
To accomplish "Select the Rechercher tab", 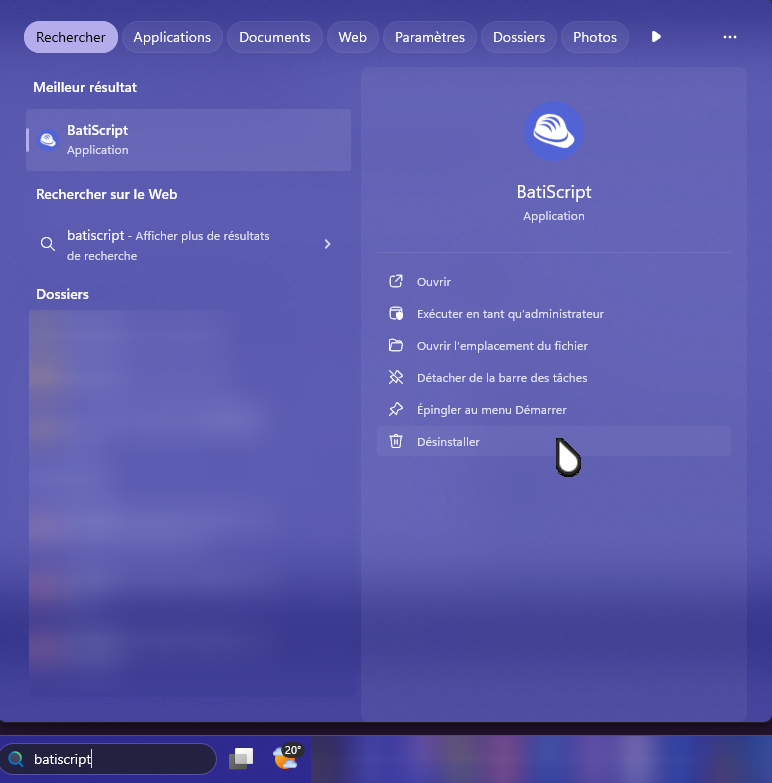I will 71,37.
